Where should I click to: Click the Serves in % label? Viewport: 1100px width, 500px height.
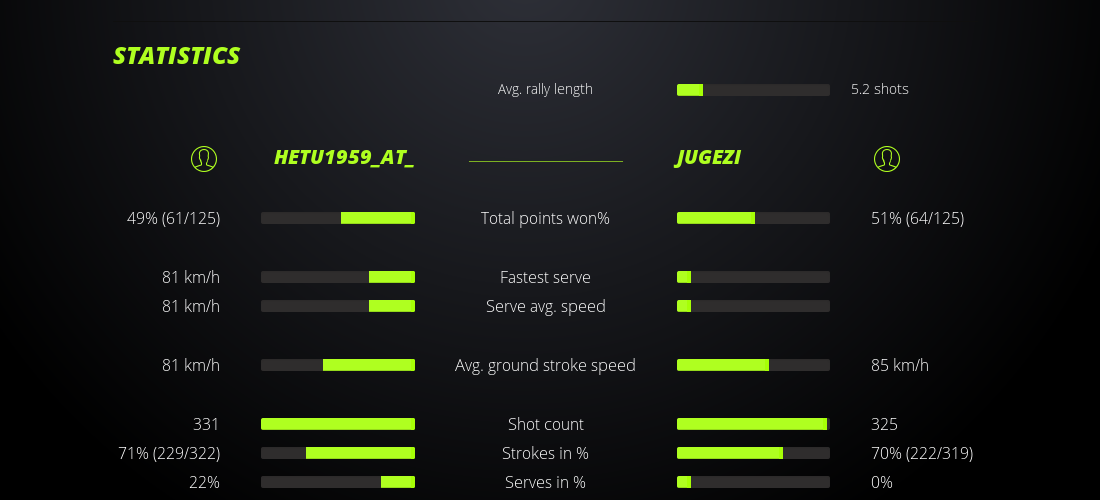(x=545, y=482)
